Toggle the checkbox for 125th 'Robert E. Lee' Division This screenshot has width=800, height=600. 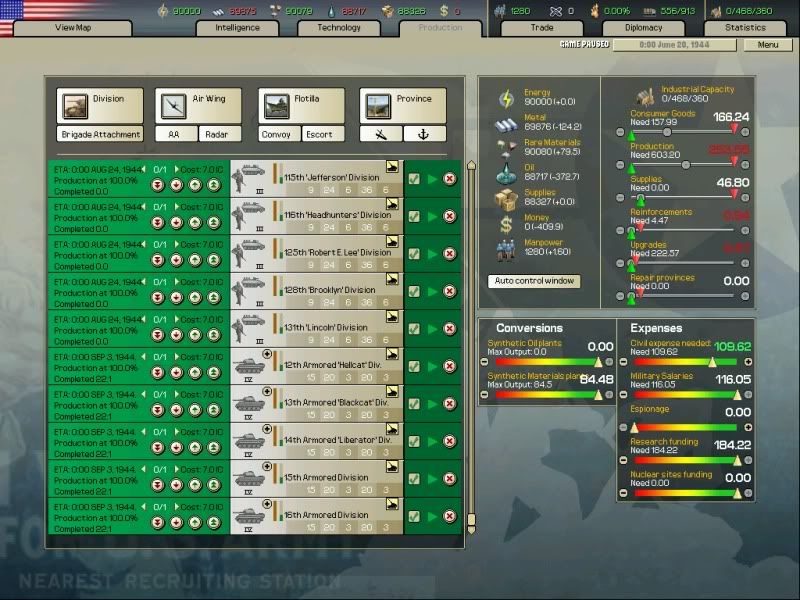414,254
